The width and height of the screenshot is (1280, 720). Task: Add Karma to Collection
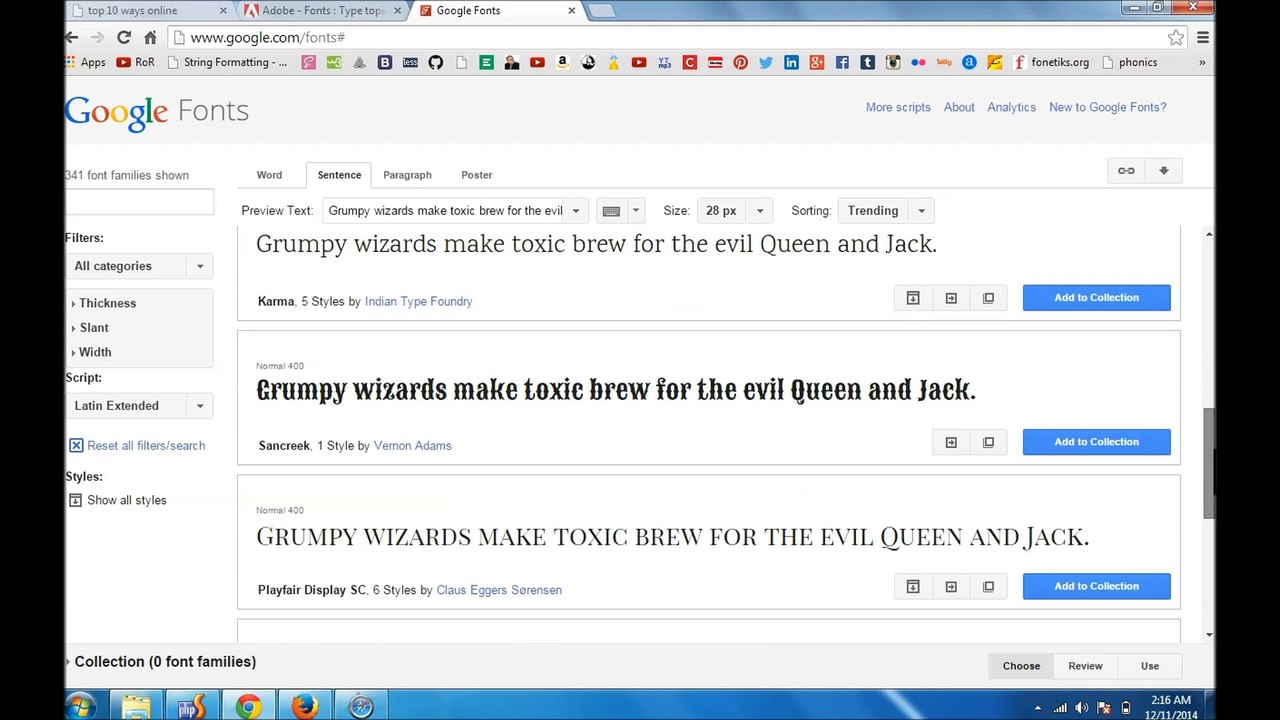click(x=1096, y=298)
